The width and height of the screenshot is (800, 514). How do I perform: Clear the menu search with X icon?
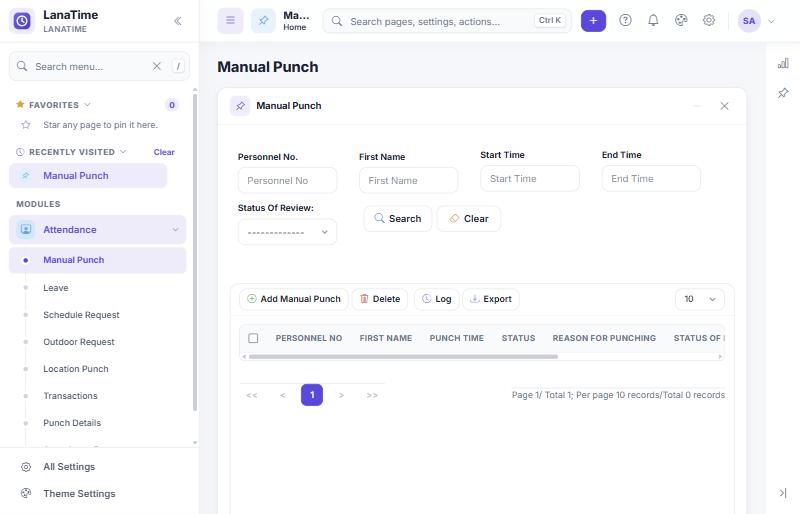[157, 66]
